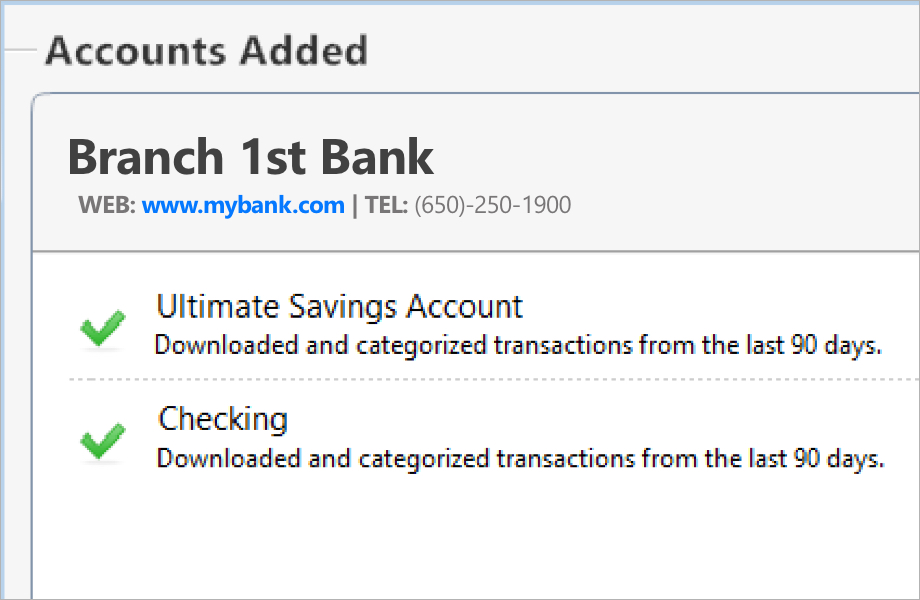
Task: Select the Checking account name
Action: tap(223, 419)
